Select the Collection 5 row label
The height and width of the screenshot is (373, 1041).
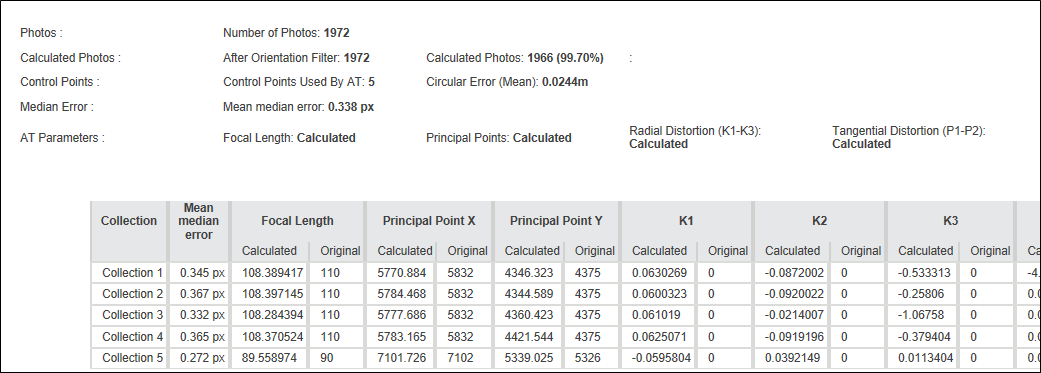[x=132, y=358]
